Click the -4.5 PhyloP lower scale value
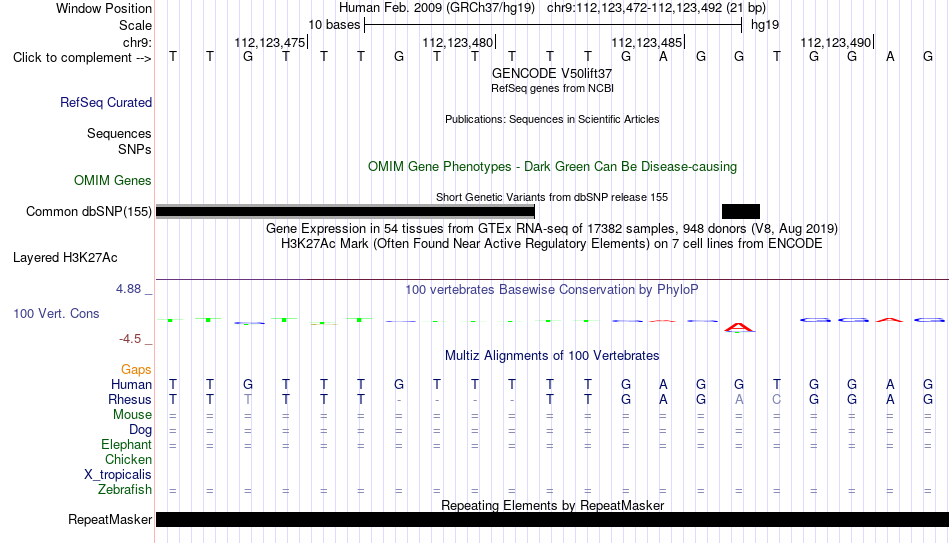The height and width of the screenshot is (543, 950). click(130, 339)
